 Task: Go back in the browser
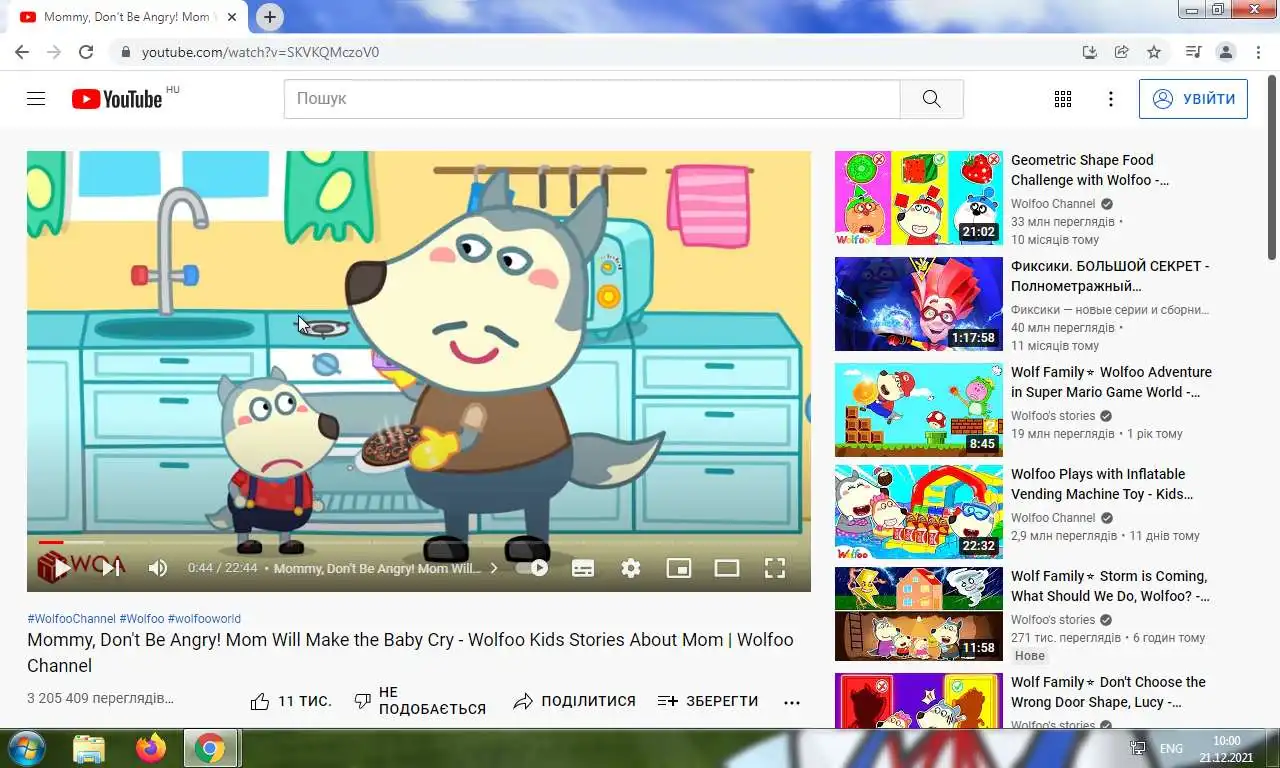coord(22,52)
